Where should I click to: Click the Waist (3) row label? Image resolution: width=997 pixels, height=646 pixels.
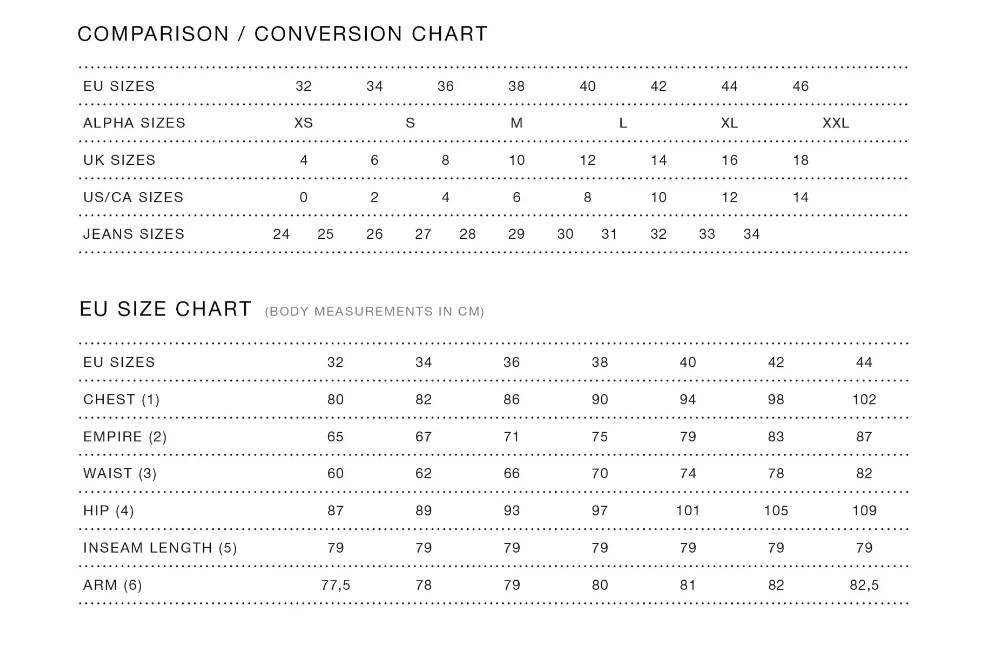click(120, 474)
